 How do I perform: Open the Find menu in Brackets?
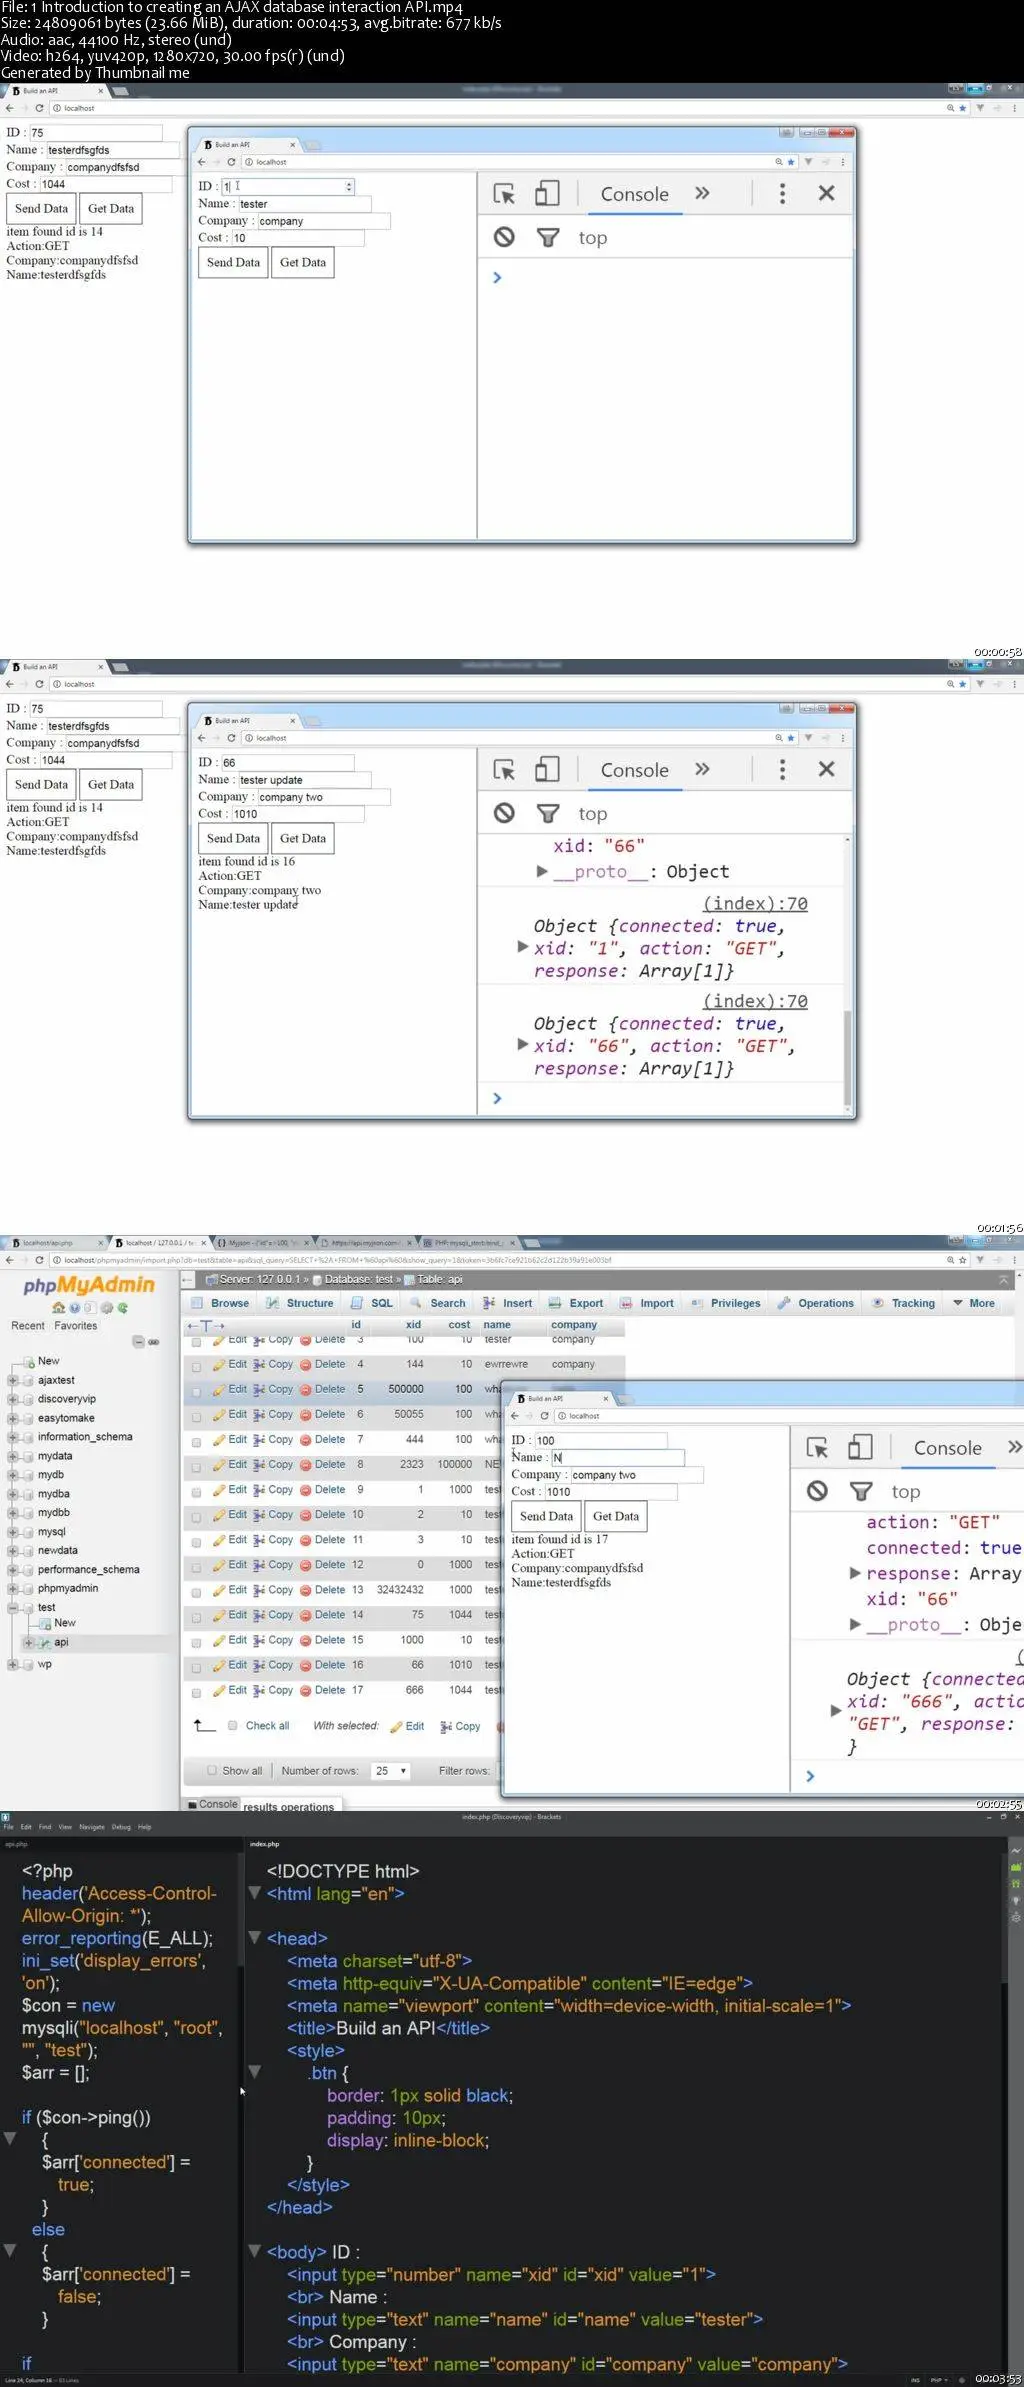pos(45,1827)
